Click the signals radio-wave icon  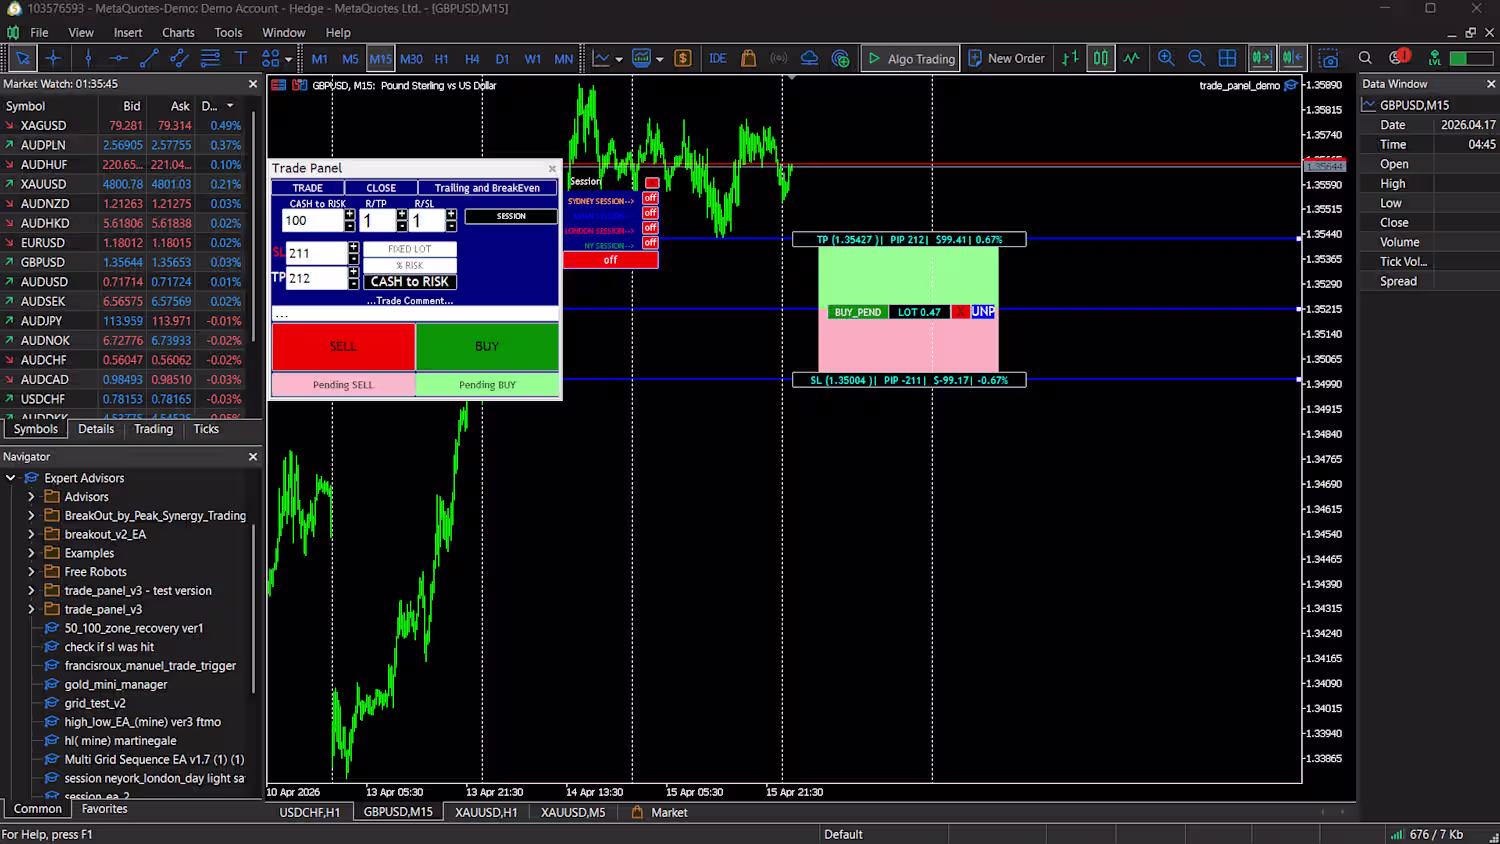779,59
